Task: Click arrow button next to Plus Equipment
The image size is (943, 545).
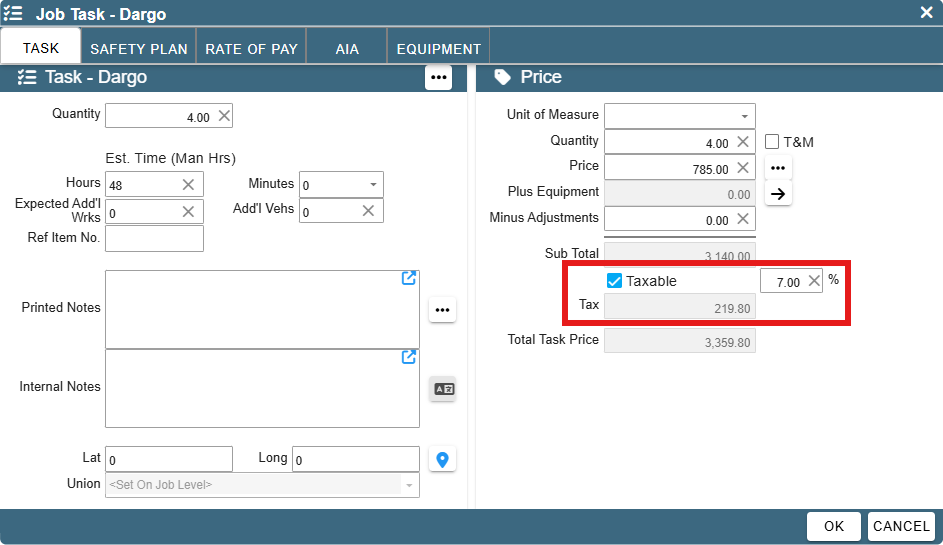Action: (x=778, y=194)
